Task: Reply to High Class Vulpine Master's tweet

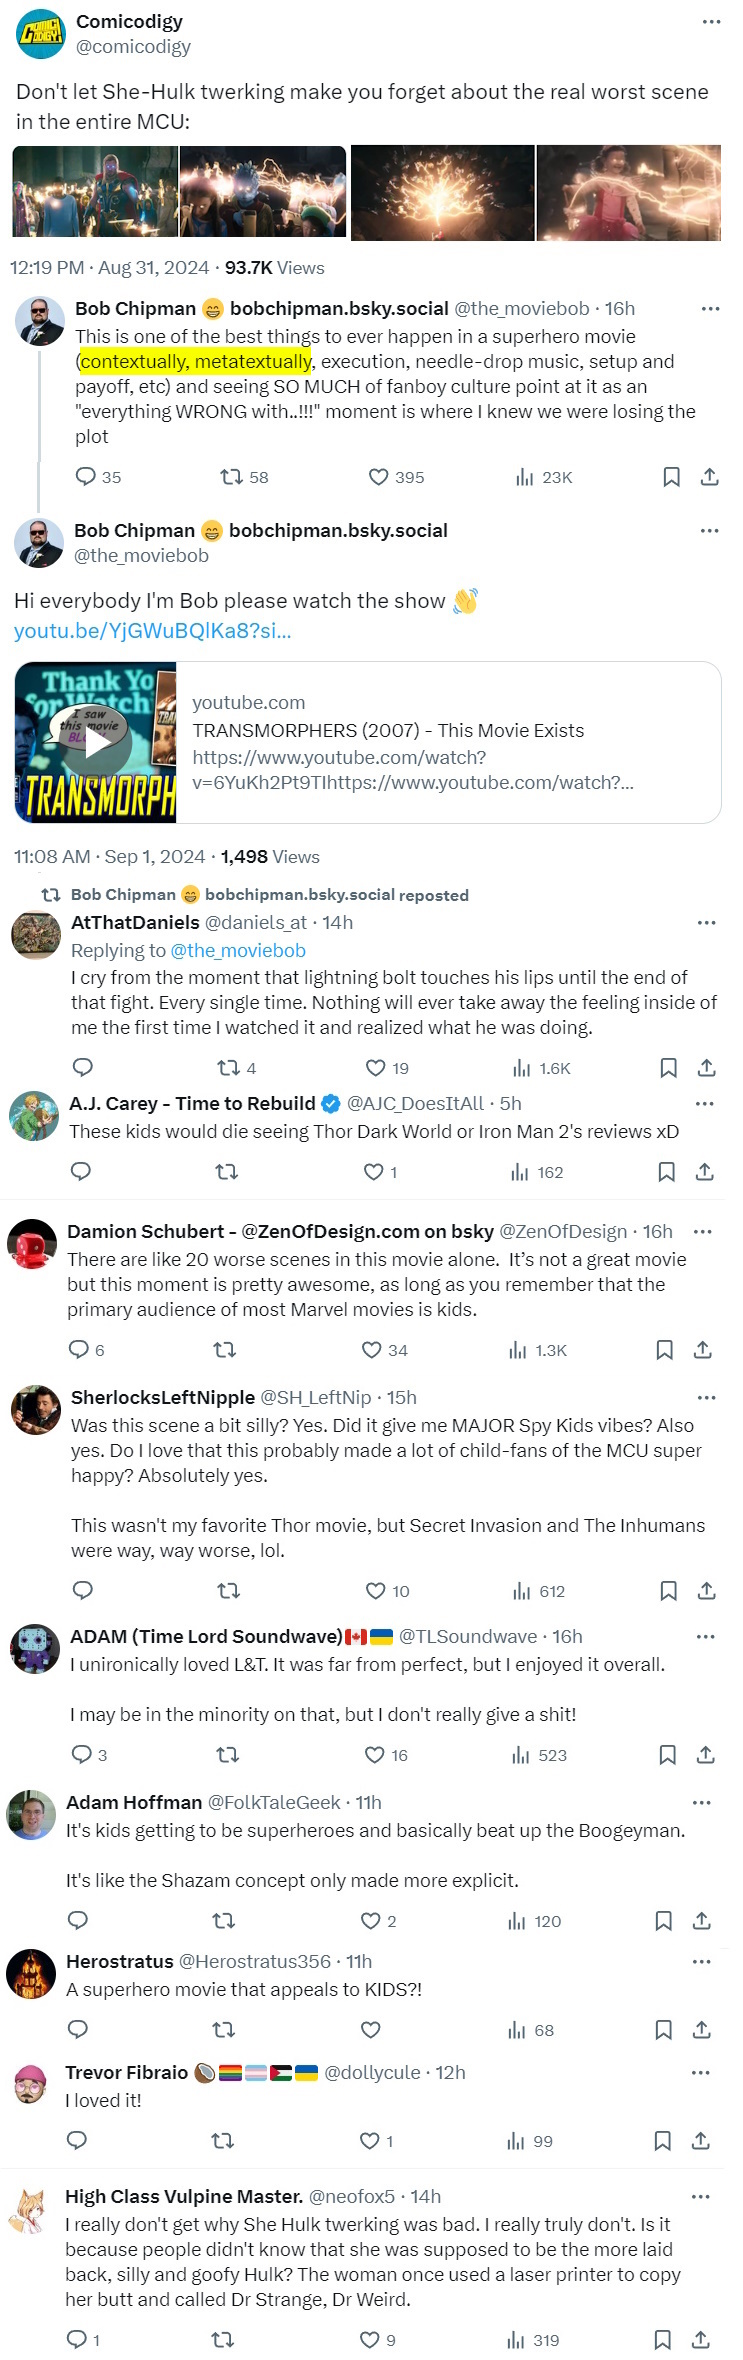Action: point(77,2339)
